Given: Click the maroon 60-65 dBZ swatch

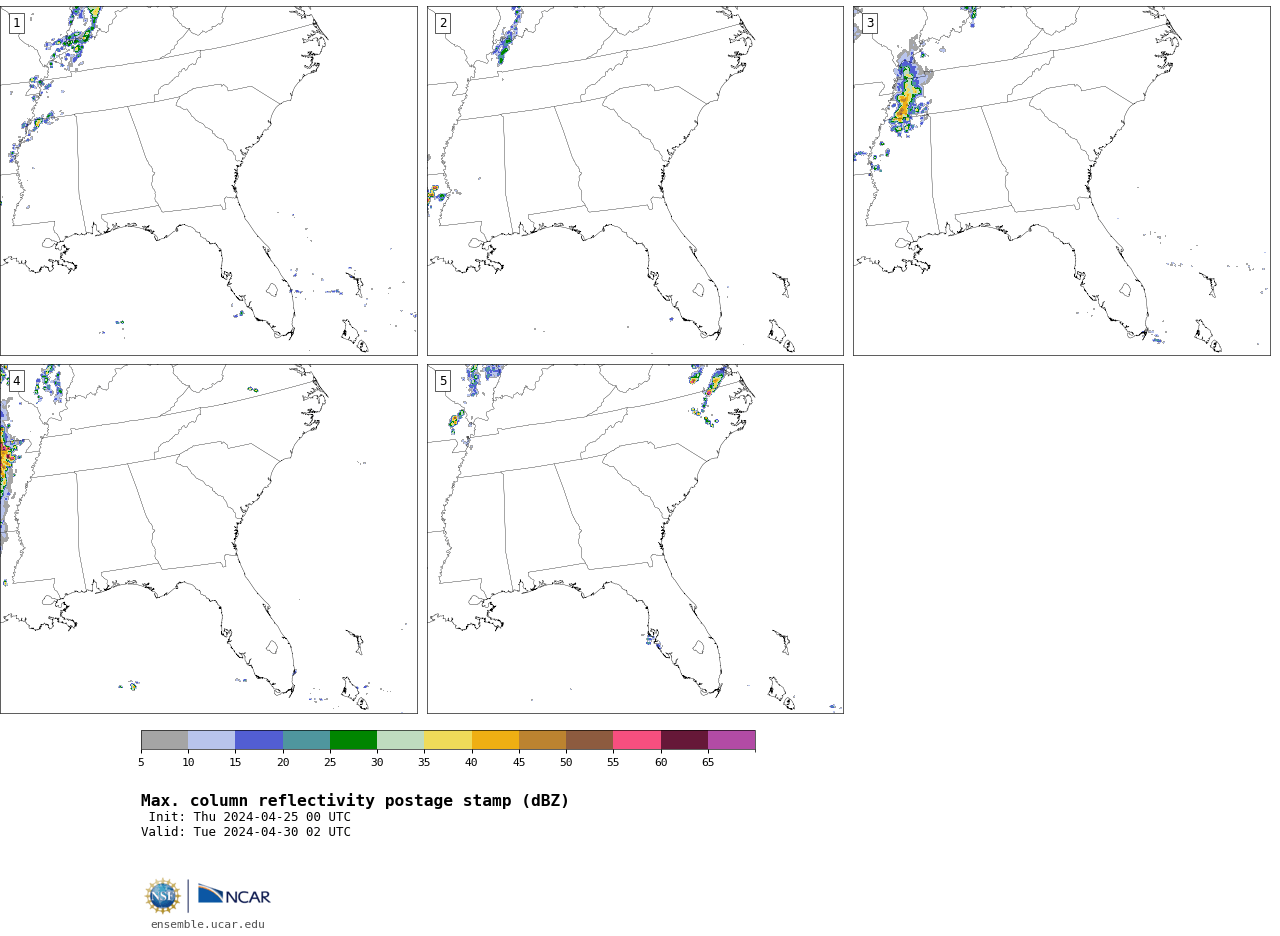Looking at the screenshot, I should click(684, 740).
